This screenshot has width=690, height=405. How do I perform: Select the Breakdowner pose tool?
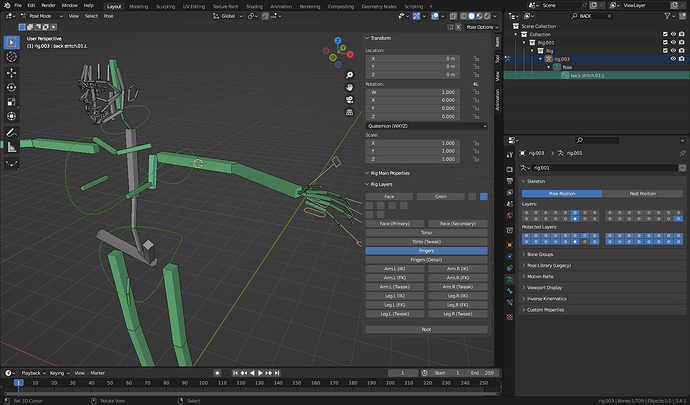[x=11, y=163]
